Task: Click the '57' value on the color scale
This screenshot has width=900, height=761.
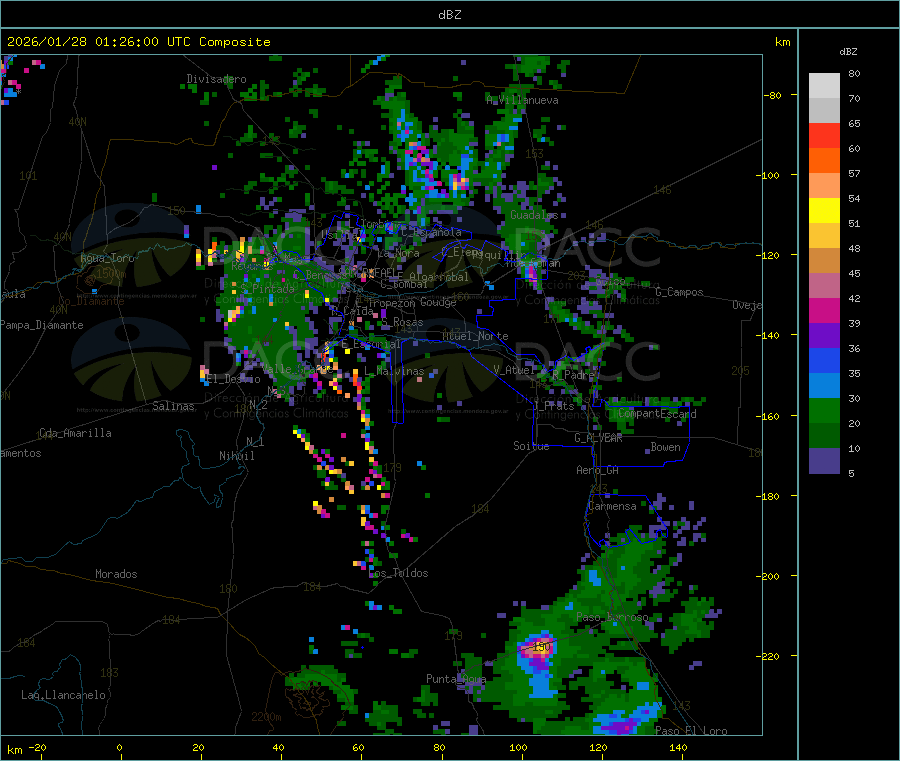Action: point(854,174)
